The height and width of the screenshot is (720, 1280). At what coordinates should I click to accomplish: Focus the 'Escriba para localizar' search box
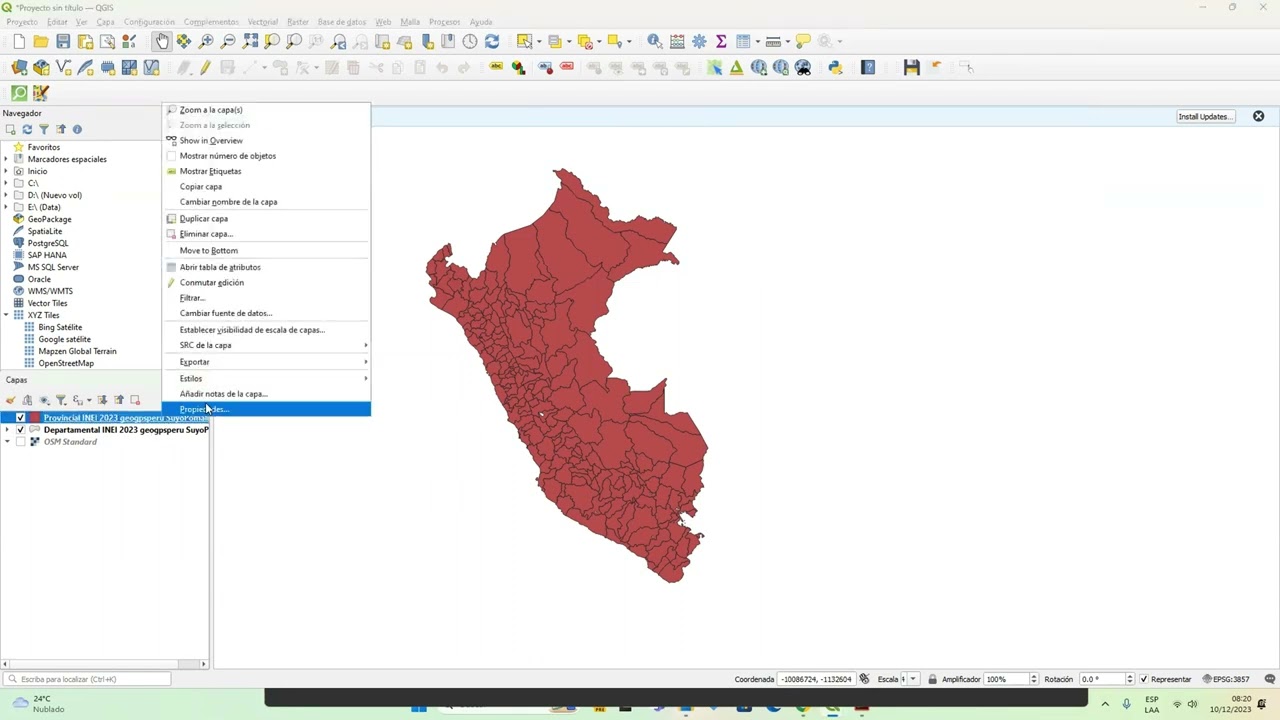[x=88, y=679]
